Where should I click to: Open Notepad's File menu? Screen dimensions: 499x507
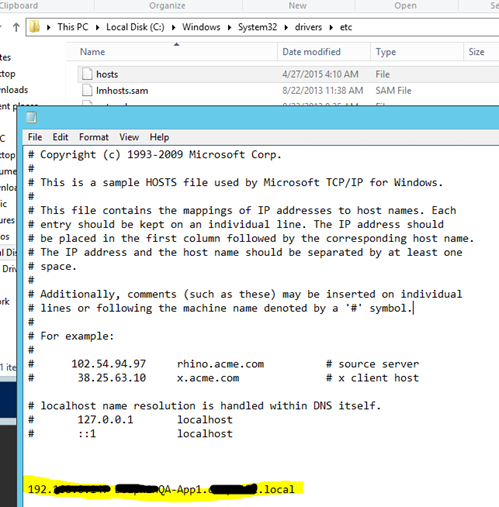point(35,137)
